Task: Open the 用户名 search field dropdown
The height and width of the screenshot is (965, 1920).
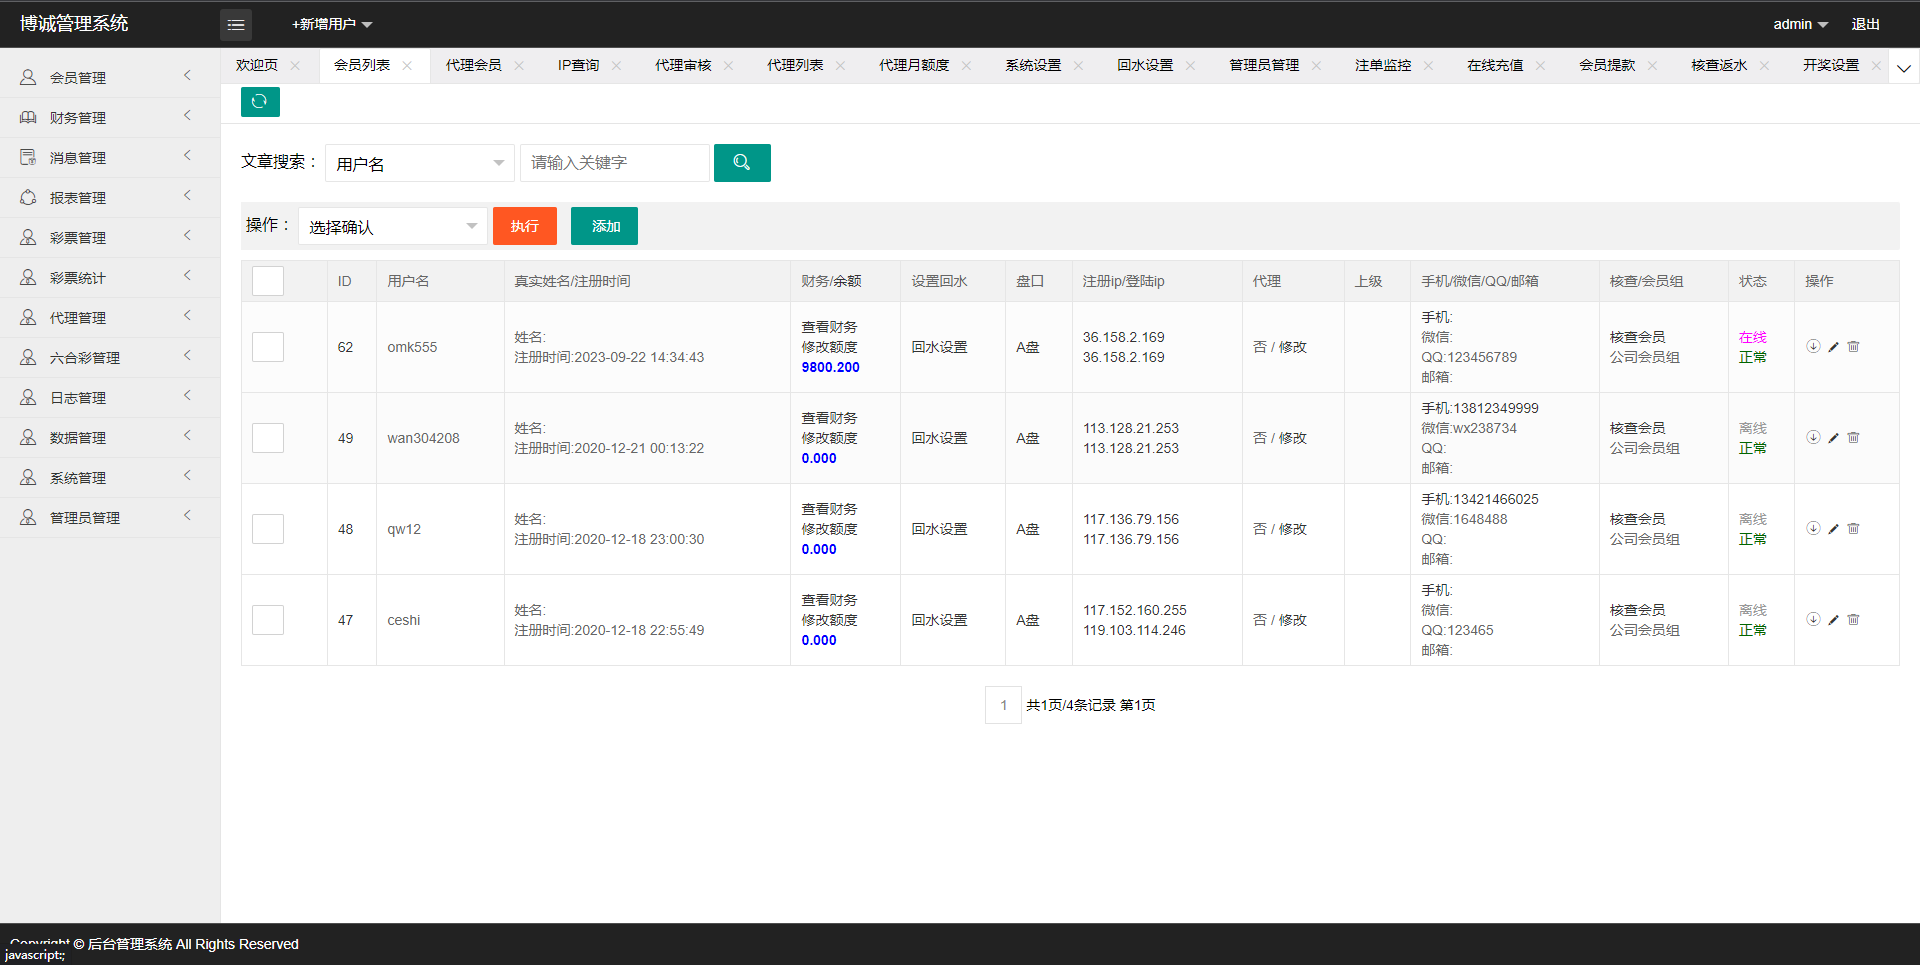Action: coord(420,163)
